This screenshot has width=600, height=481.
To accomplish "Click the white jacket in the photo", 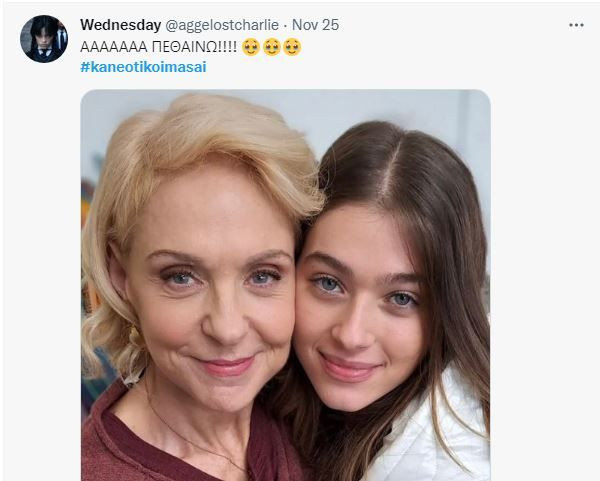I will [440, 440].
